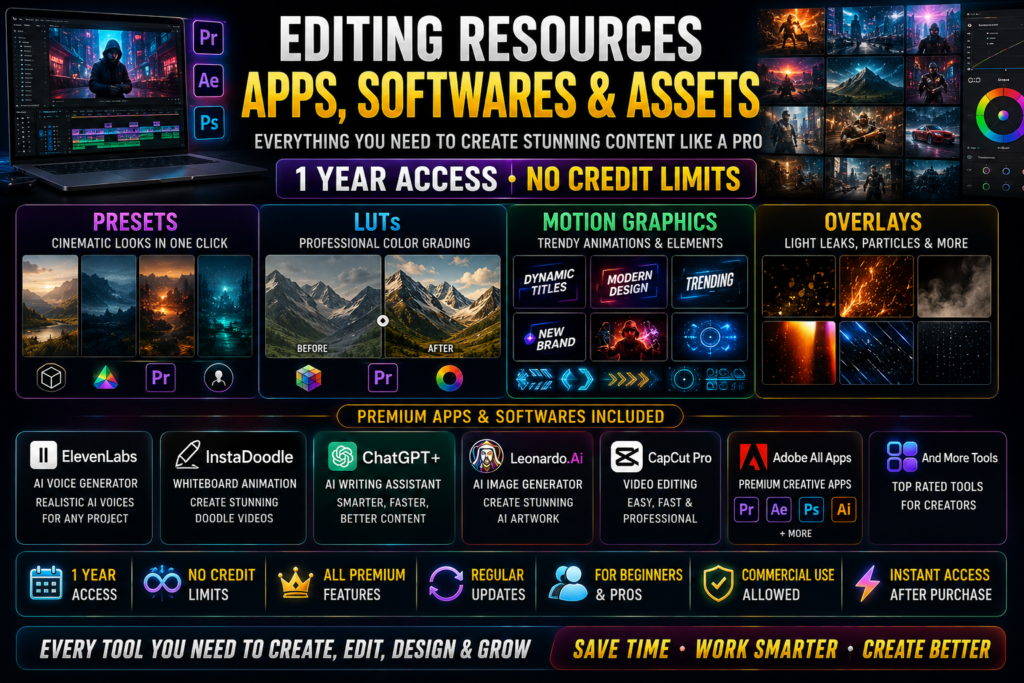Screen dimensions: 1024x683
Task: Click the "+ MORE" text in Adobe card
Action: point(795,533)
